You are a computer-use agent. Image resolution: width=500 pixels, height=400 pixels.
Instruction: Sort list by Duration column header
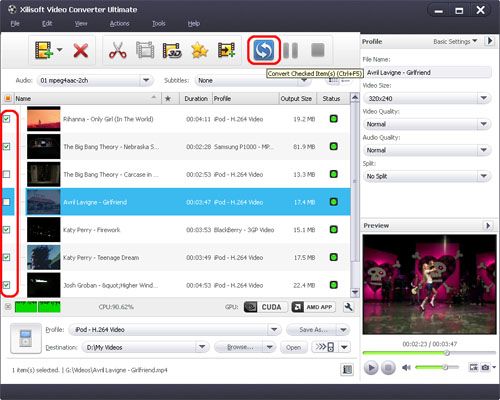(x=196, y=99)
